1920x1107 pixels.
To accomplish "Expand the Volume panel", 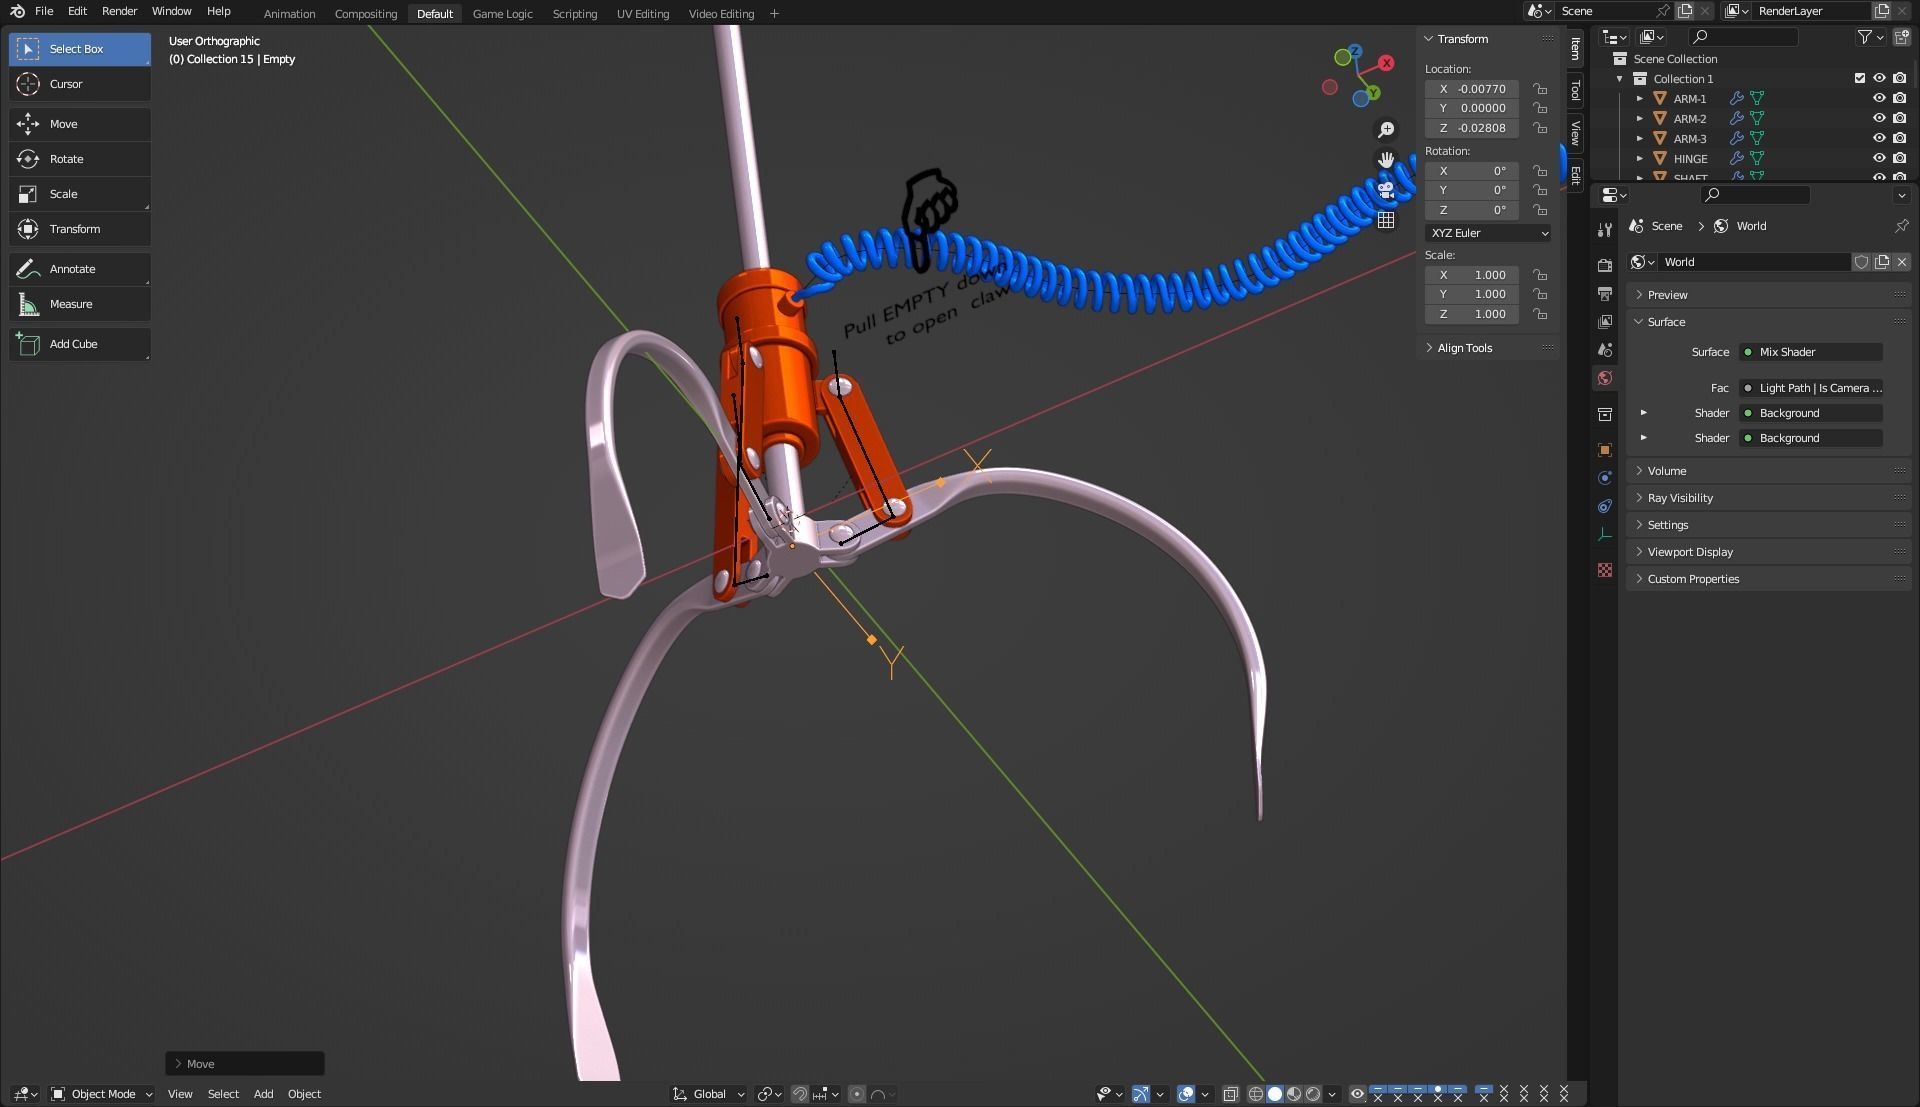I will coord(1768,471).
